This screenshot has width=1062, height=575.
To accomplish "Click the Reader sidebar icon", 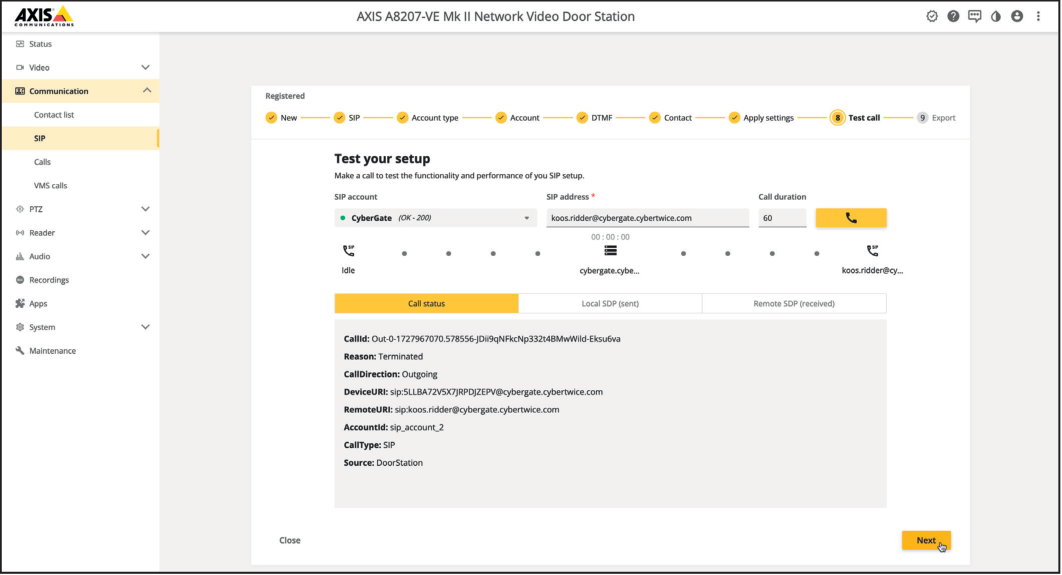I will pos(20,233).
